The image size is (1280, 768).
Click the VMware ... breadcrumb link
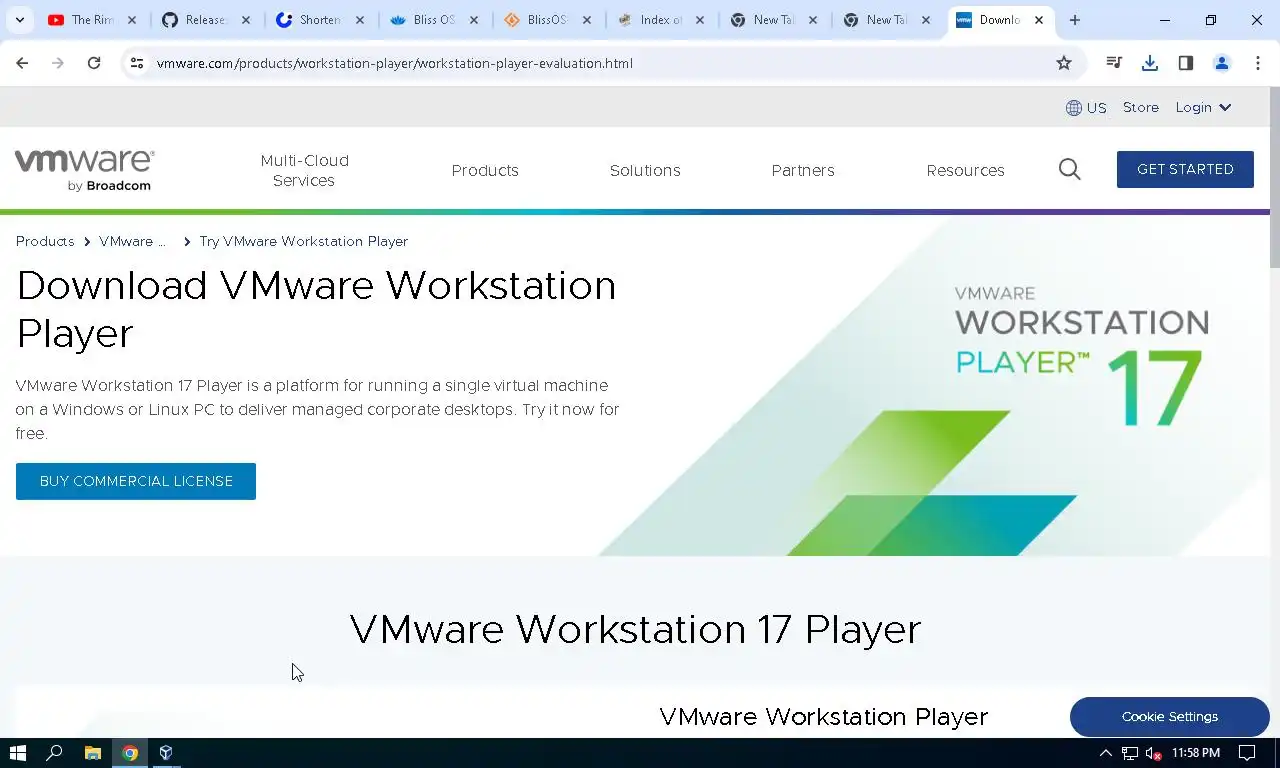click(132, 241)
